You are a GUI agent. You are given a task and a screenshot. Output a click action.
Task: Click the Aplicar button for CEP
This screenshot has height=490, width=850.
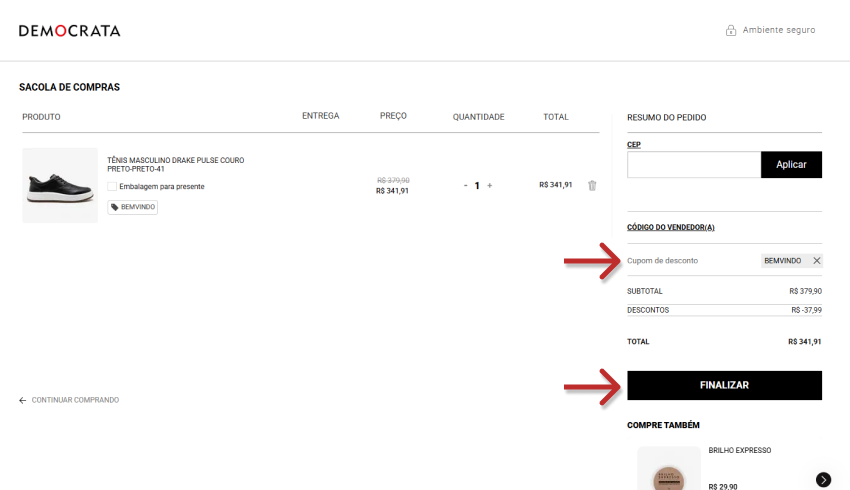point(791,165)
